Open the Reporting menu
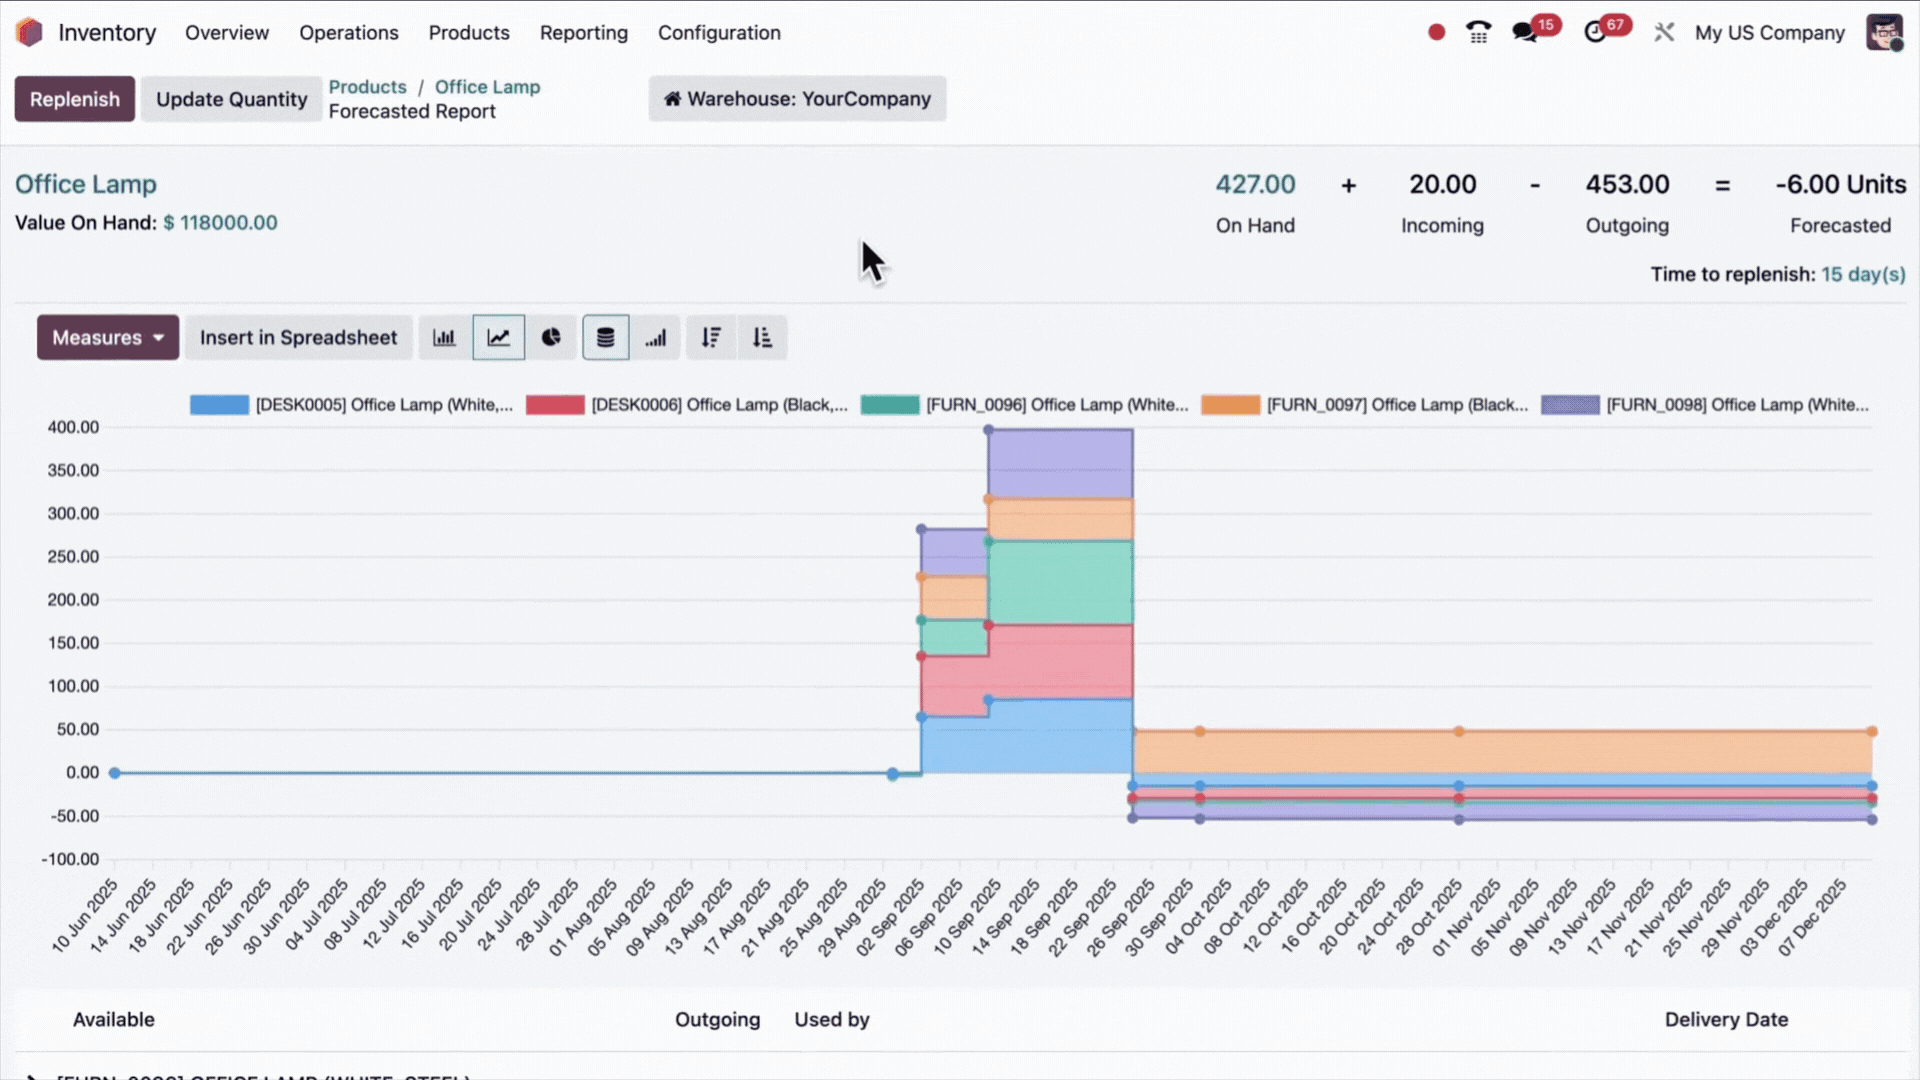The height and width of the screenshot is (1080, 1920). [x=584, y=33]
